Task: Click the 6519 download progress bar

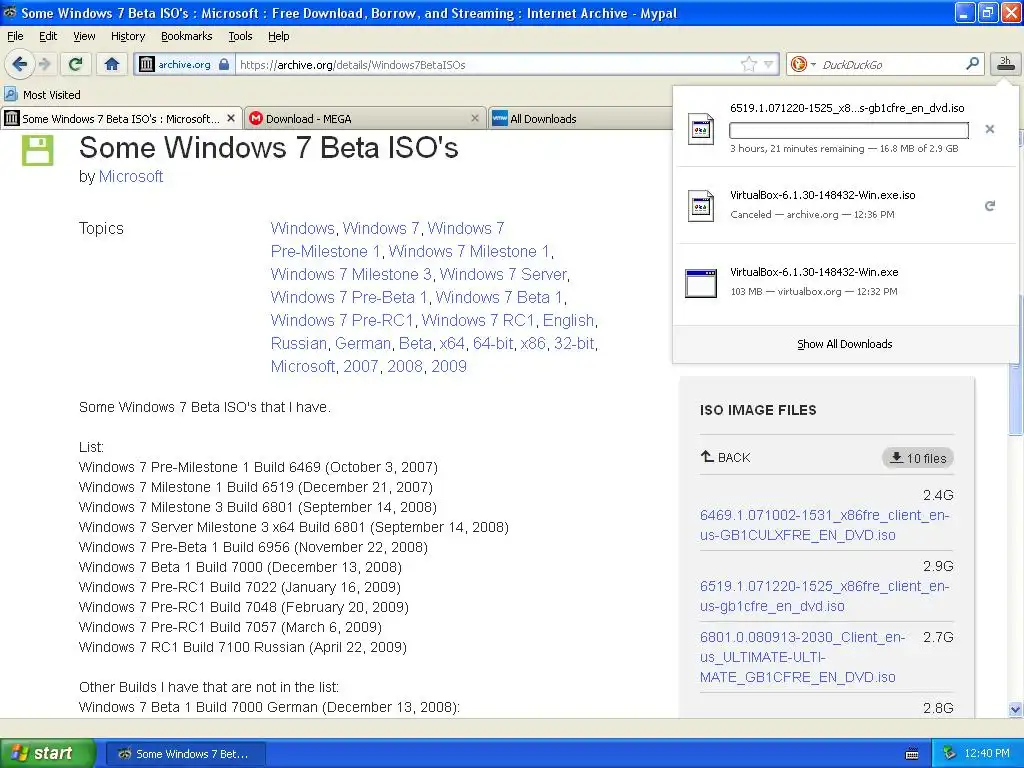Action: (x=848, y=130)
